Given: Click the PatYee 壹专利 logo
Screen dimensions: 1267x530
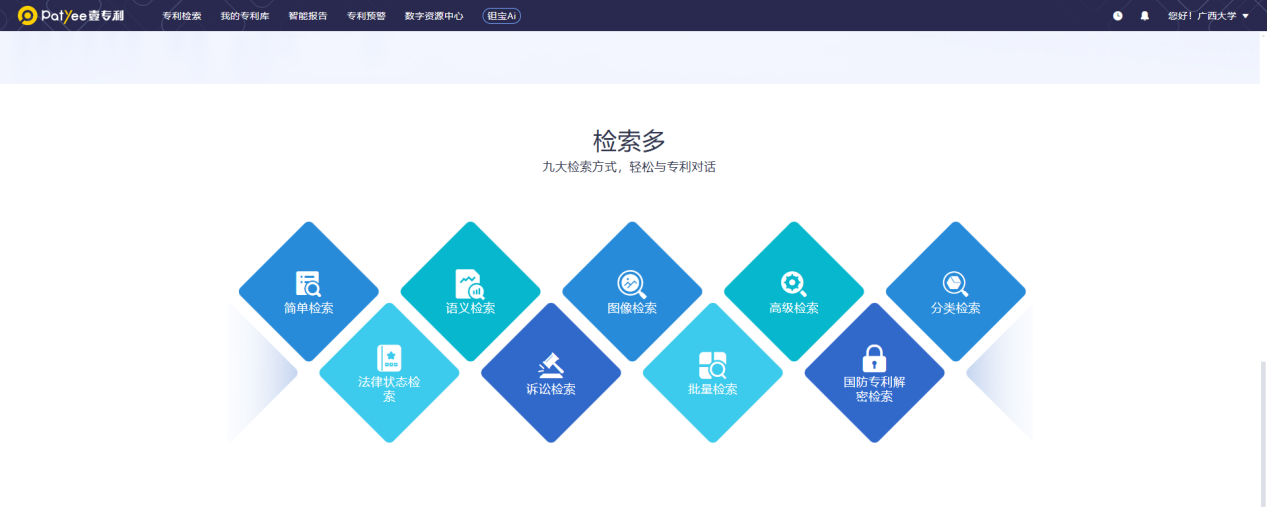Looking at the screenshot, I should click(x=71, y=16).
